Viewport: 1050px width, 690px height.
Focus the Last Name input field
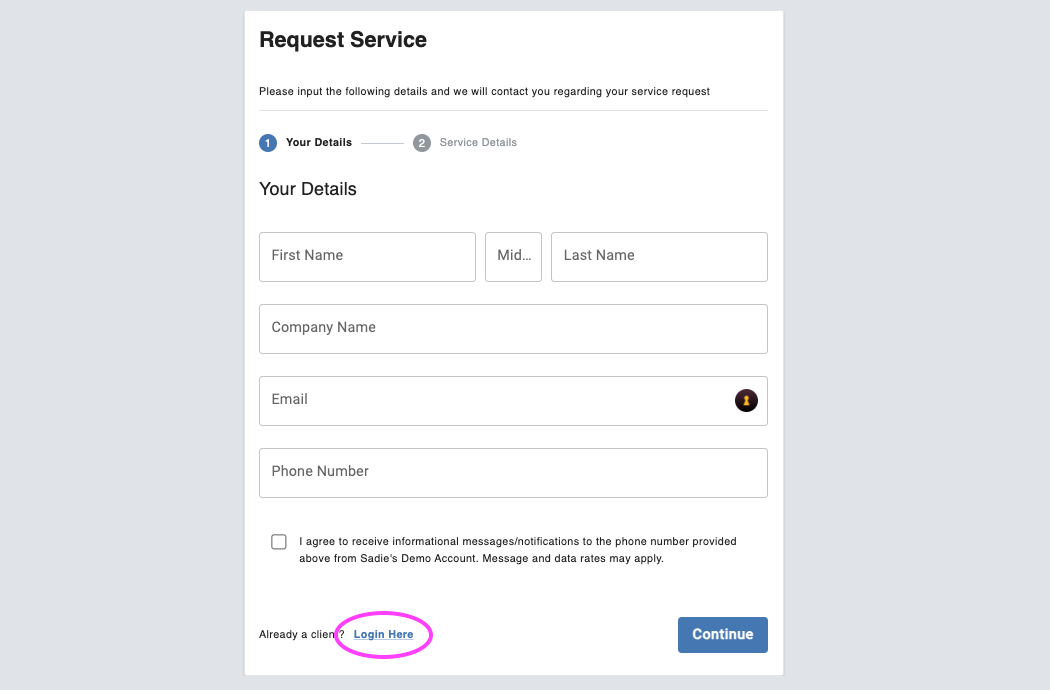click(x=659, y=257)
